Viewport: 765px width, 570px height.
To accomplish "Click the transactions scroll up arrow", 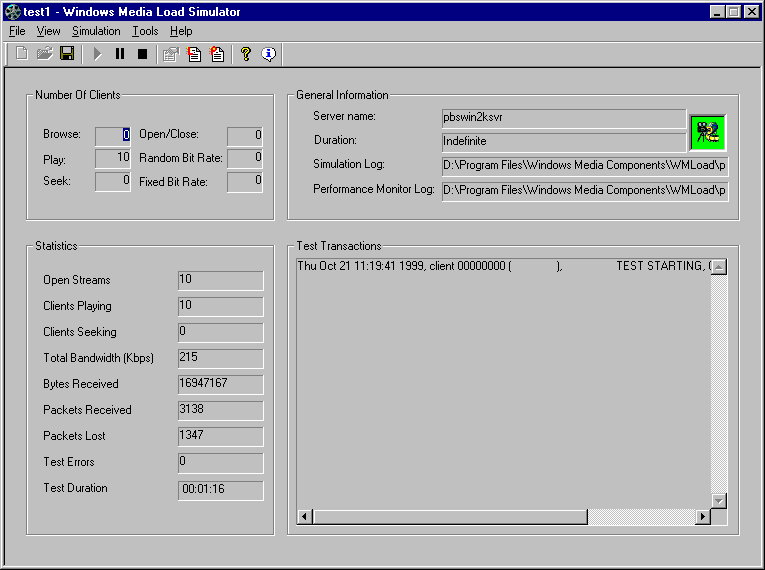I will (719, 267).
